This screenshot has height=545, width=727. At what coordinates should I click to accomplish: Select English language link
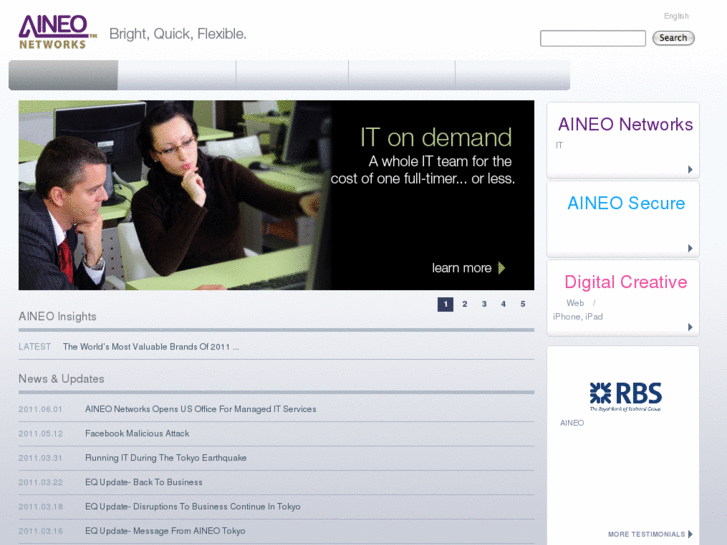(x=676, y=16)
